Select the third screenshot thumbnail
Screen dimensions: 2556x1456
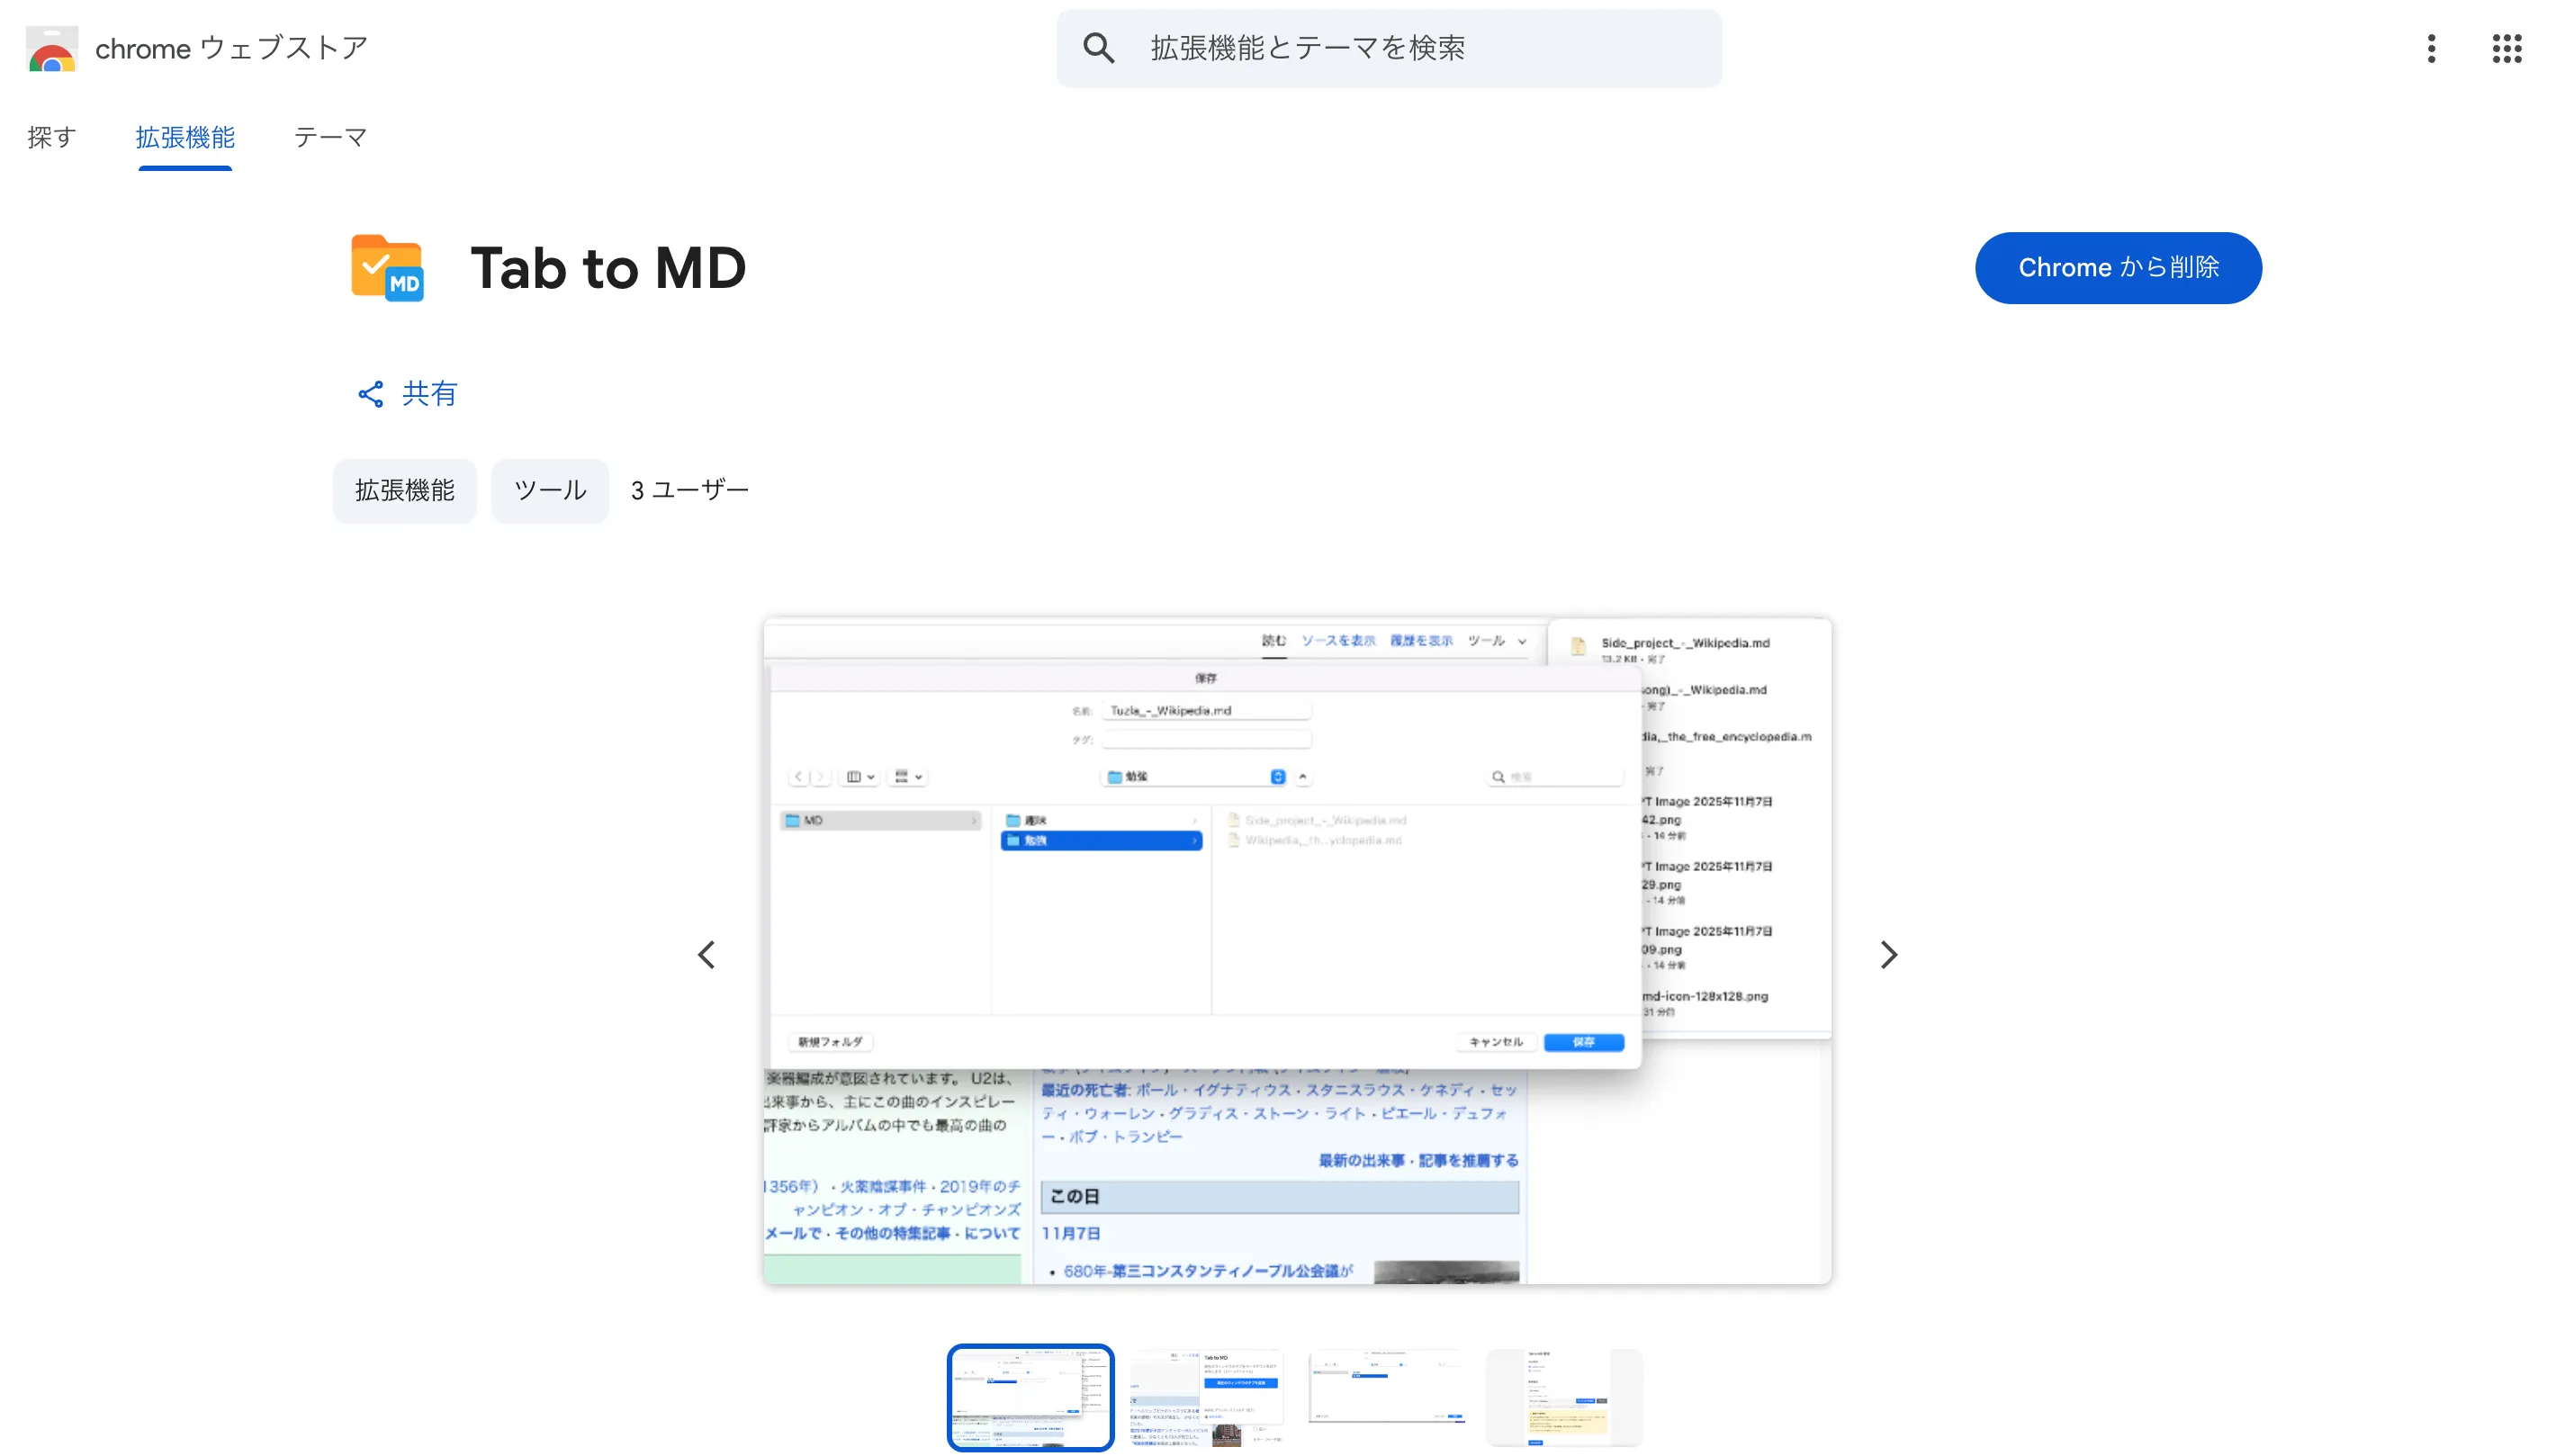tap(1386, 1397)
